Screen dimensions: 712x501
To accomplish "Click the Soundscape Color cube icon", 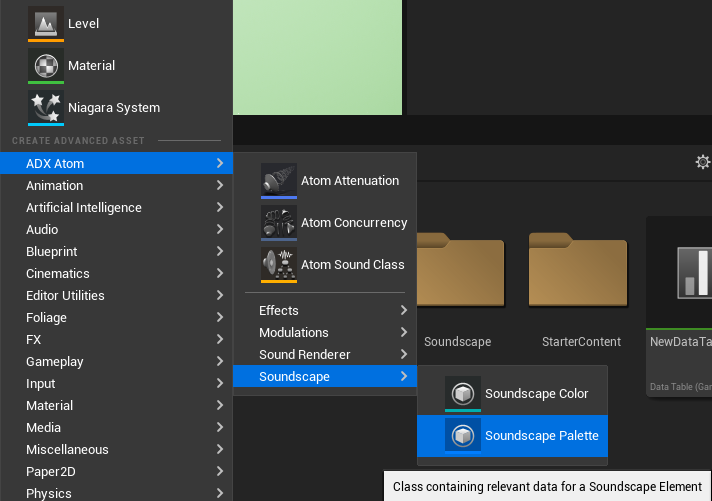I will pyautogui.click(x=463, y=394).
